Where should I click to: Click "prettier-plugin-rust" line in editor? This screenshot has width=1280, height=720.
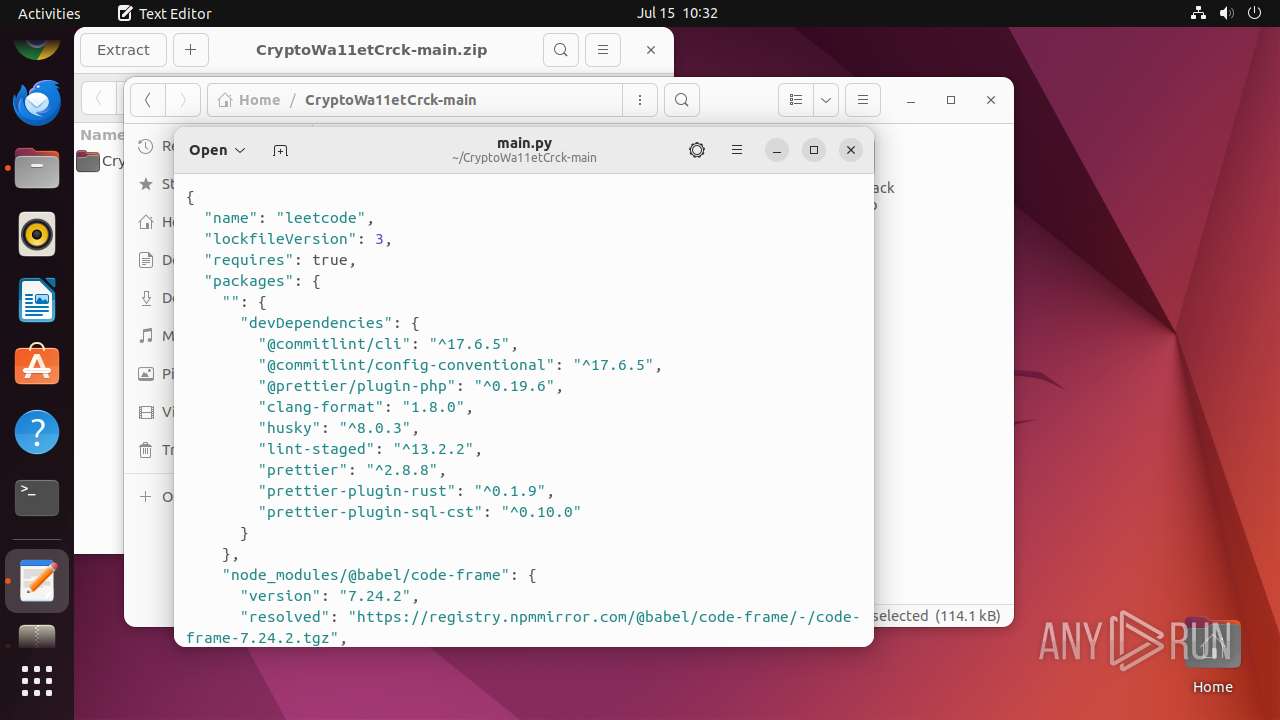point(406,491)
